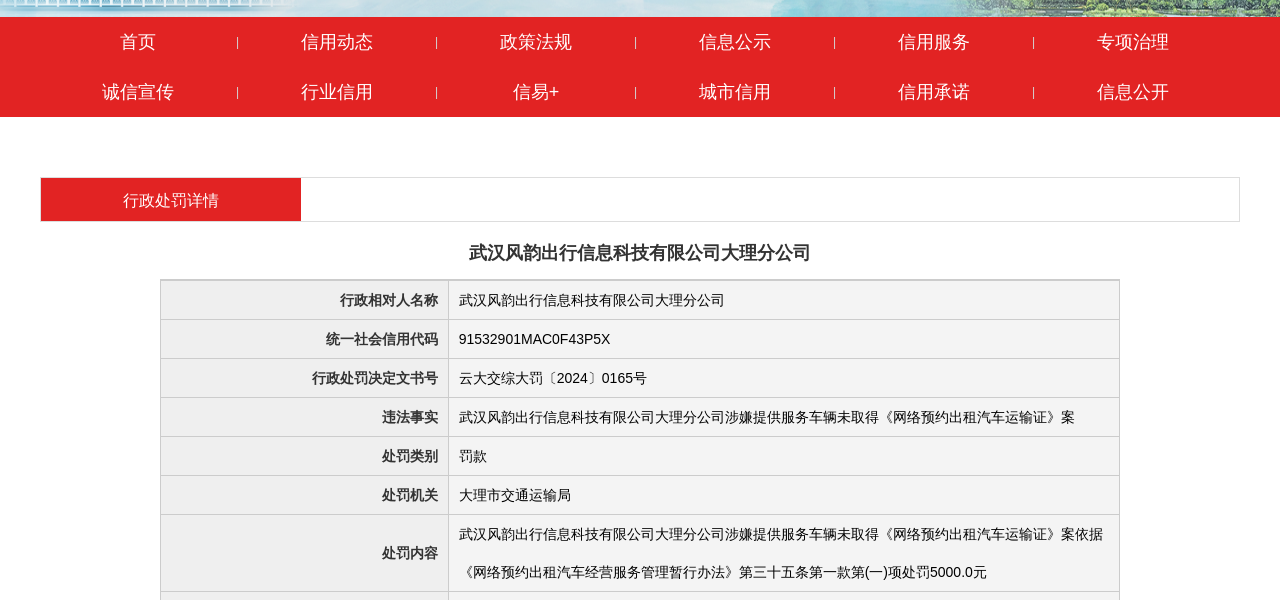This screenshot has height=600, width=1280.
Task: Navigate to 专项治理
Action: click(1133, 42)
